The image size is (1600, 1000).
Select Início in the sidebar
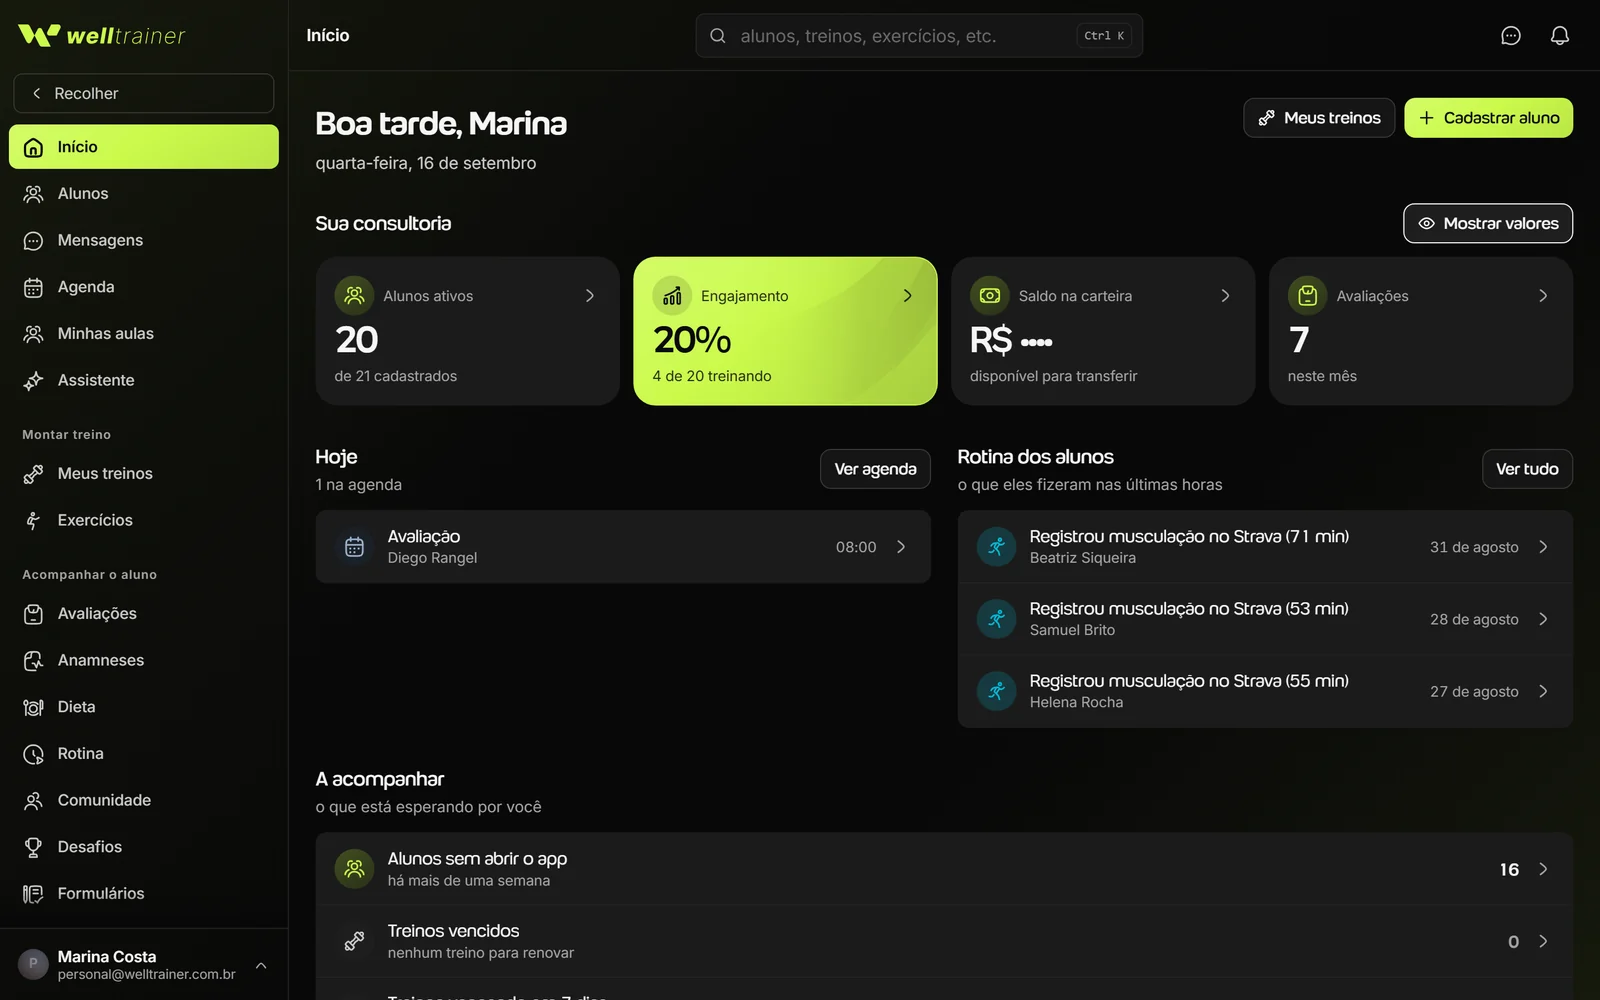144,147
